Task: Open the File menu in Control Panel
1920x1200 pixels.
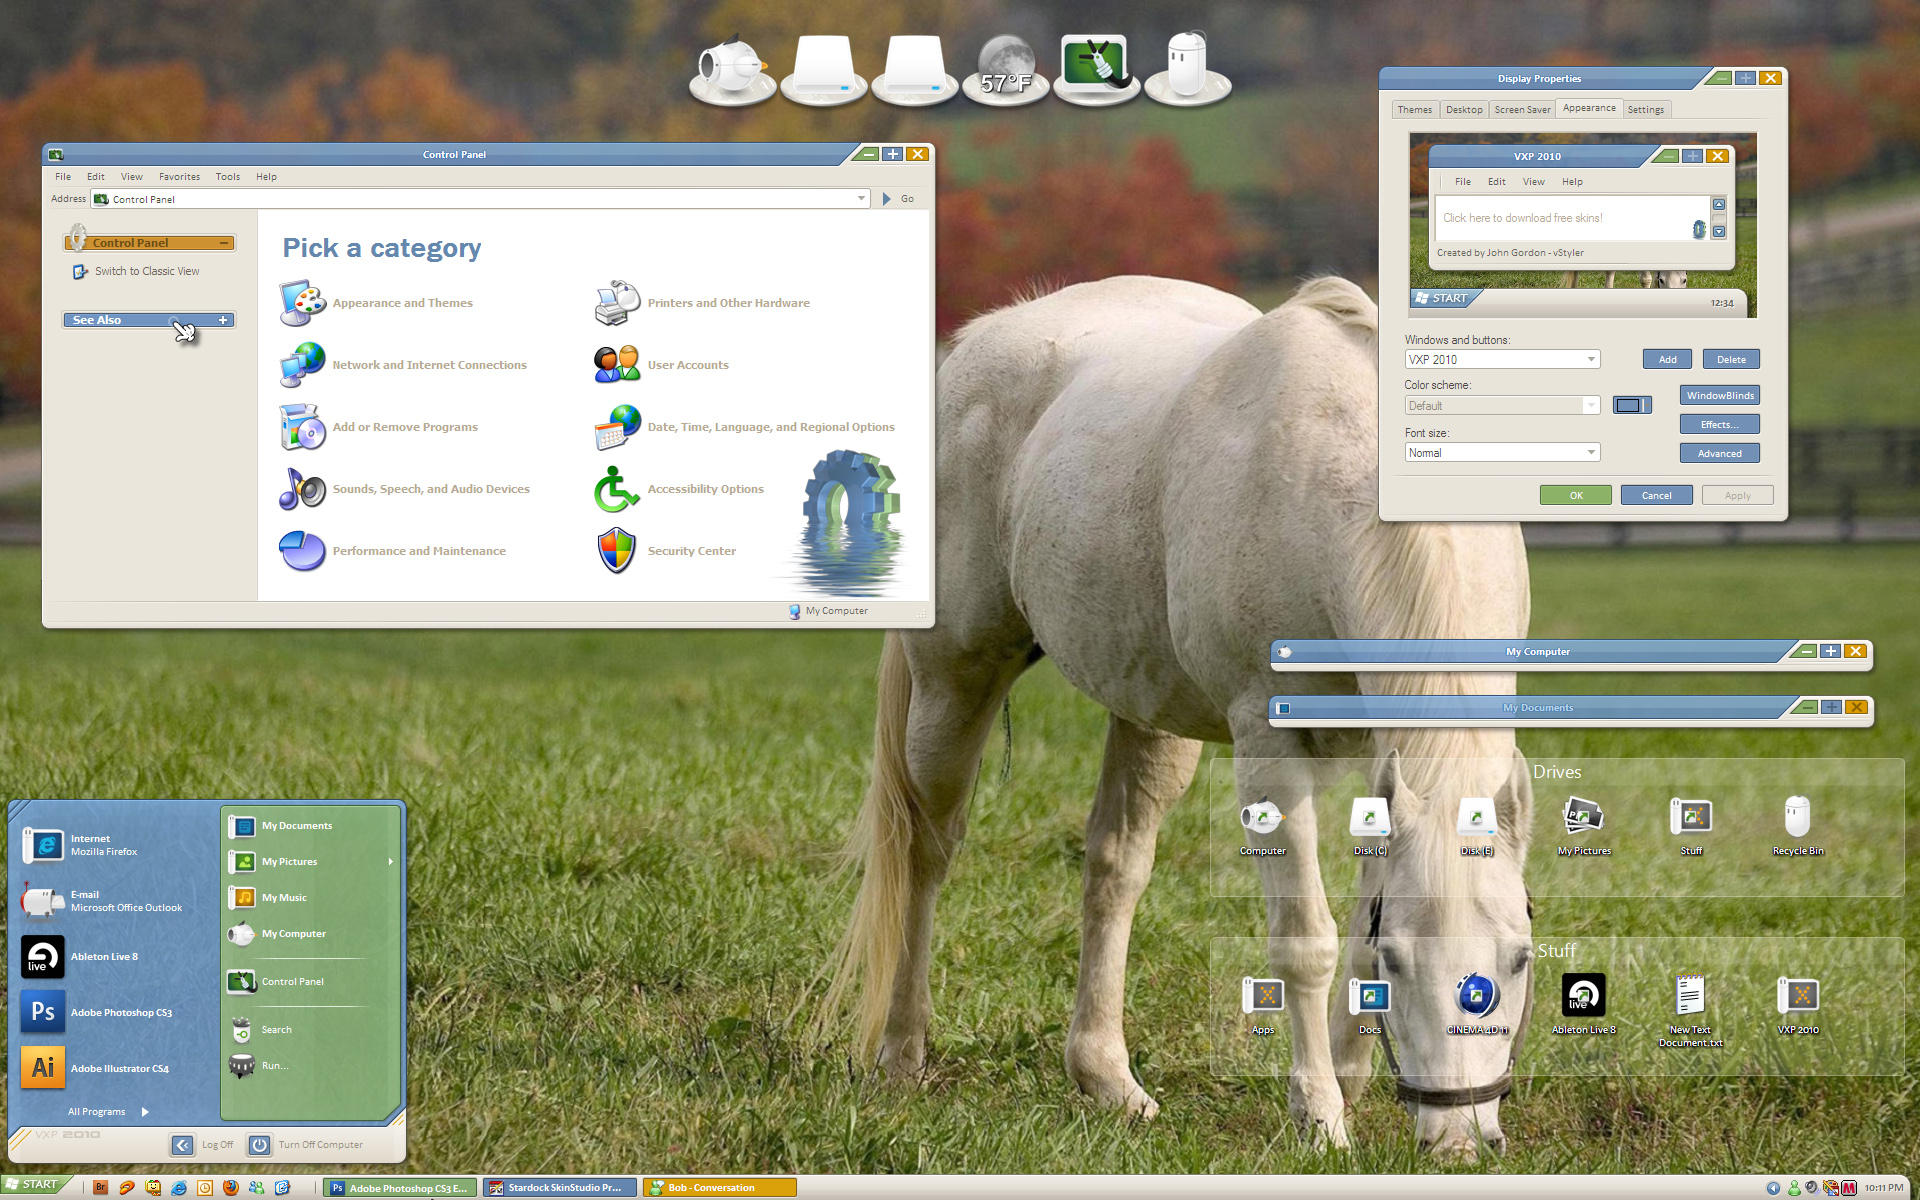Action: coord(63,176)
